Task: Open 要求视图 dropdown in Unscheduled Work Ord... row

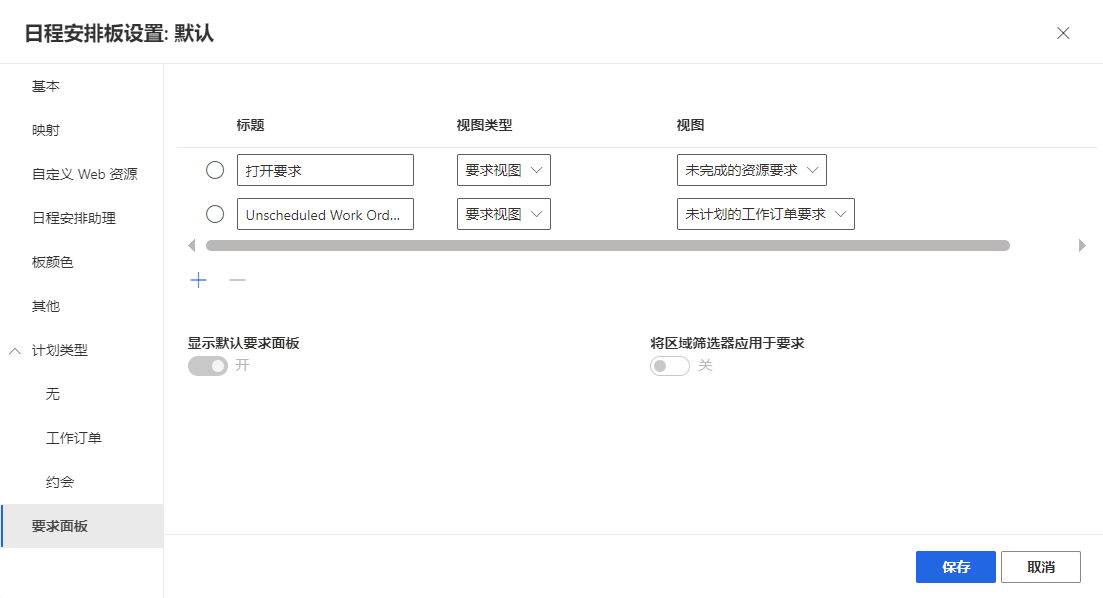Action: (504, 214)
